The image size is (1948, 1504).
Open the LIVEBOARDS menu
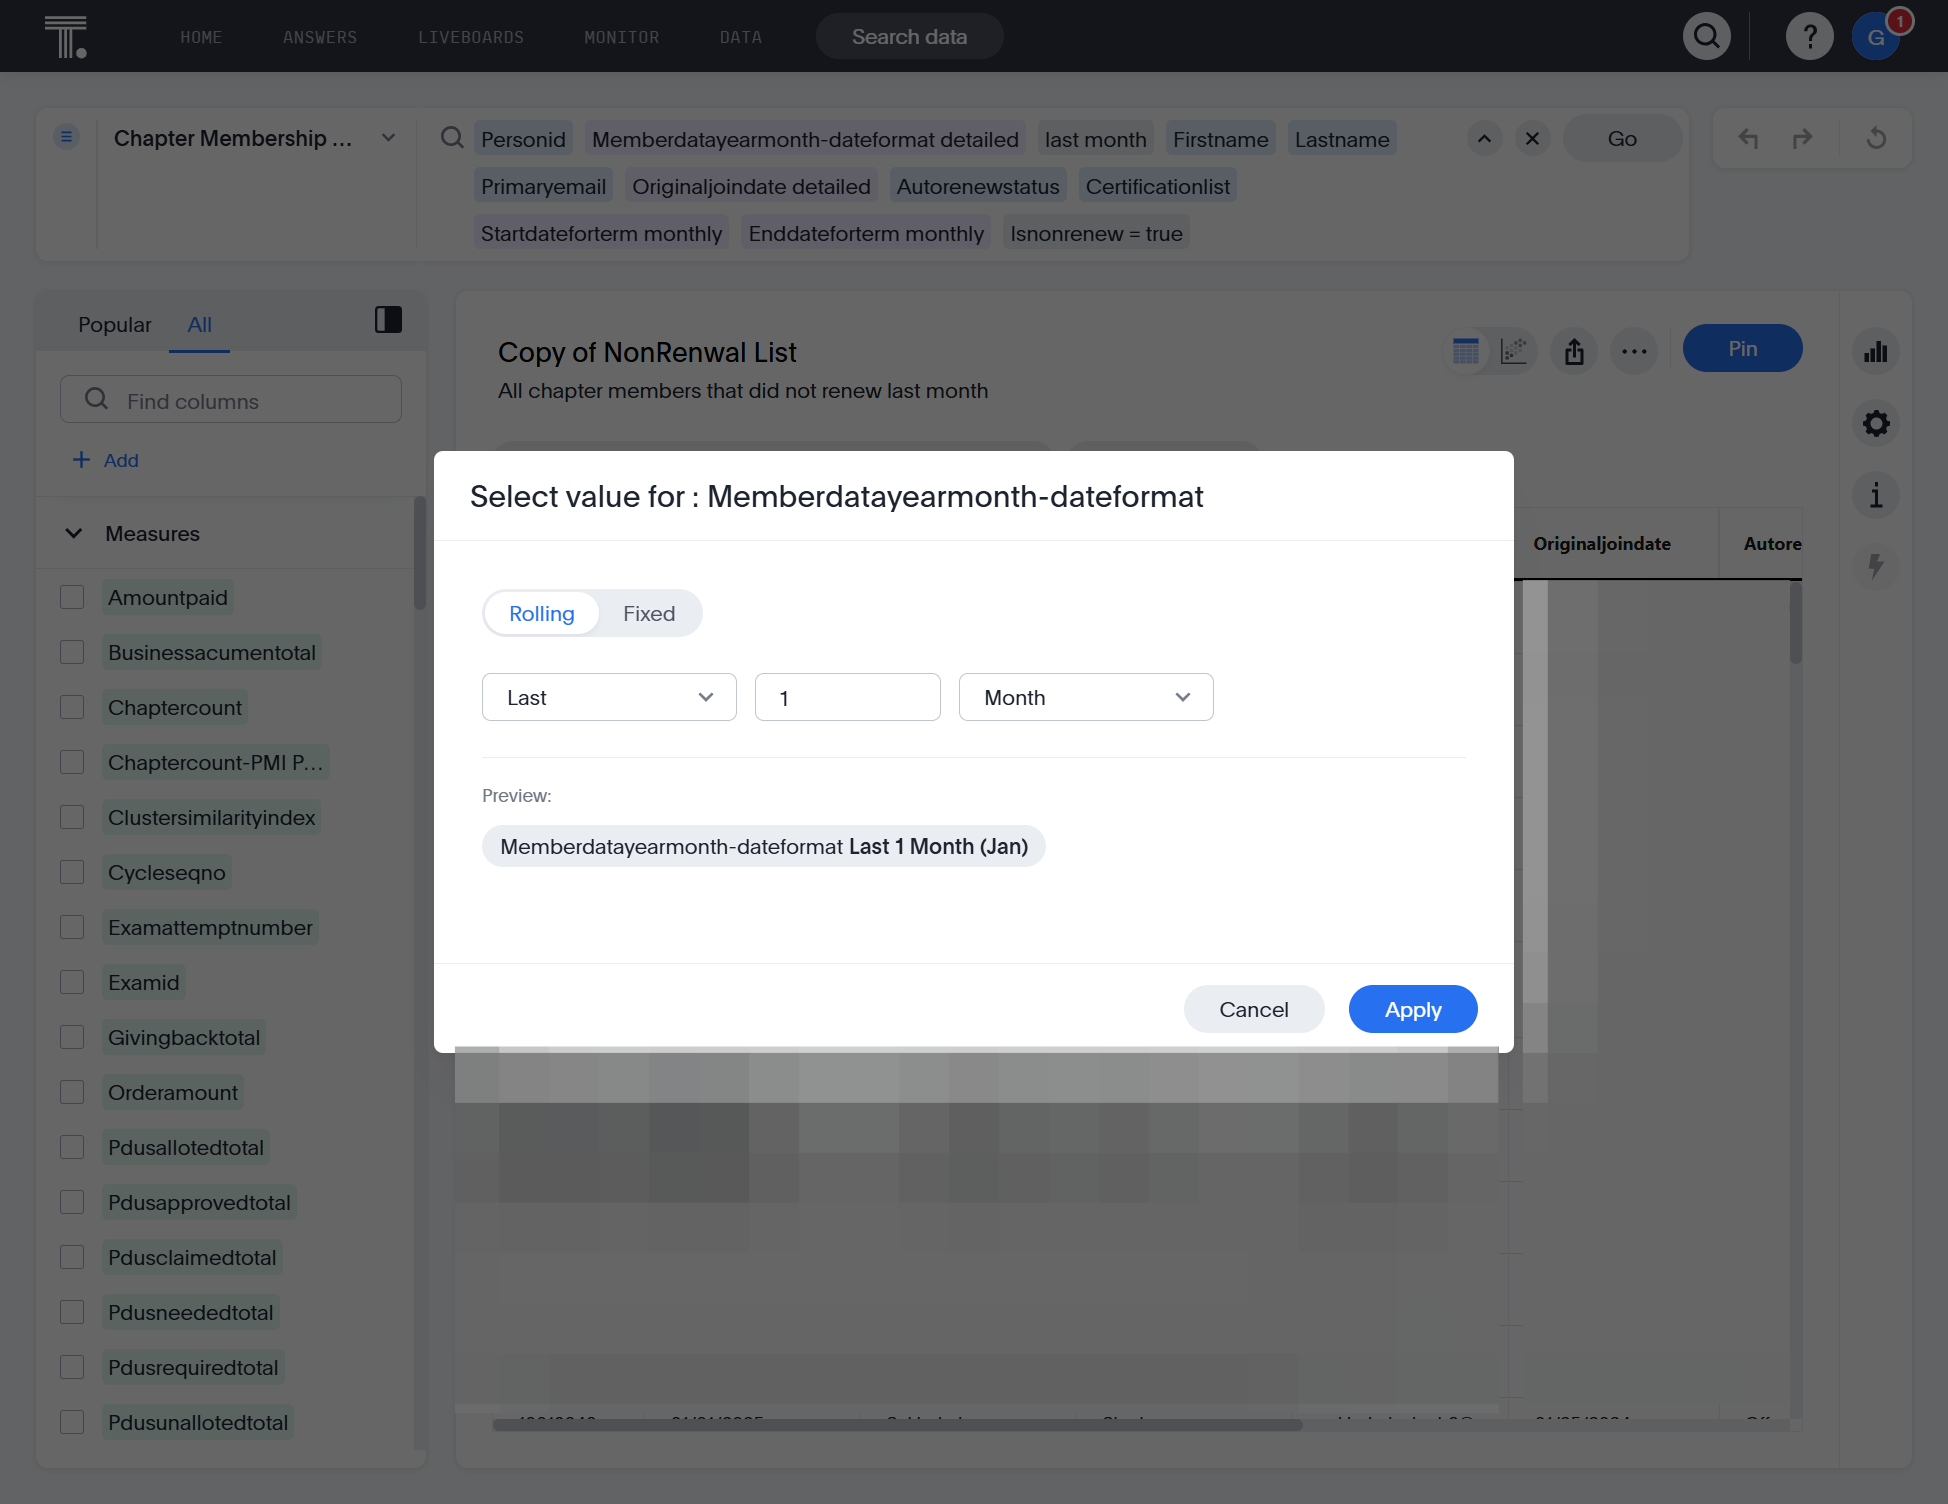click(471, 37)
